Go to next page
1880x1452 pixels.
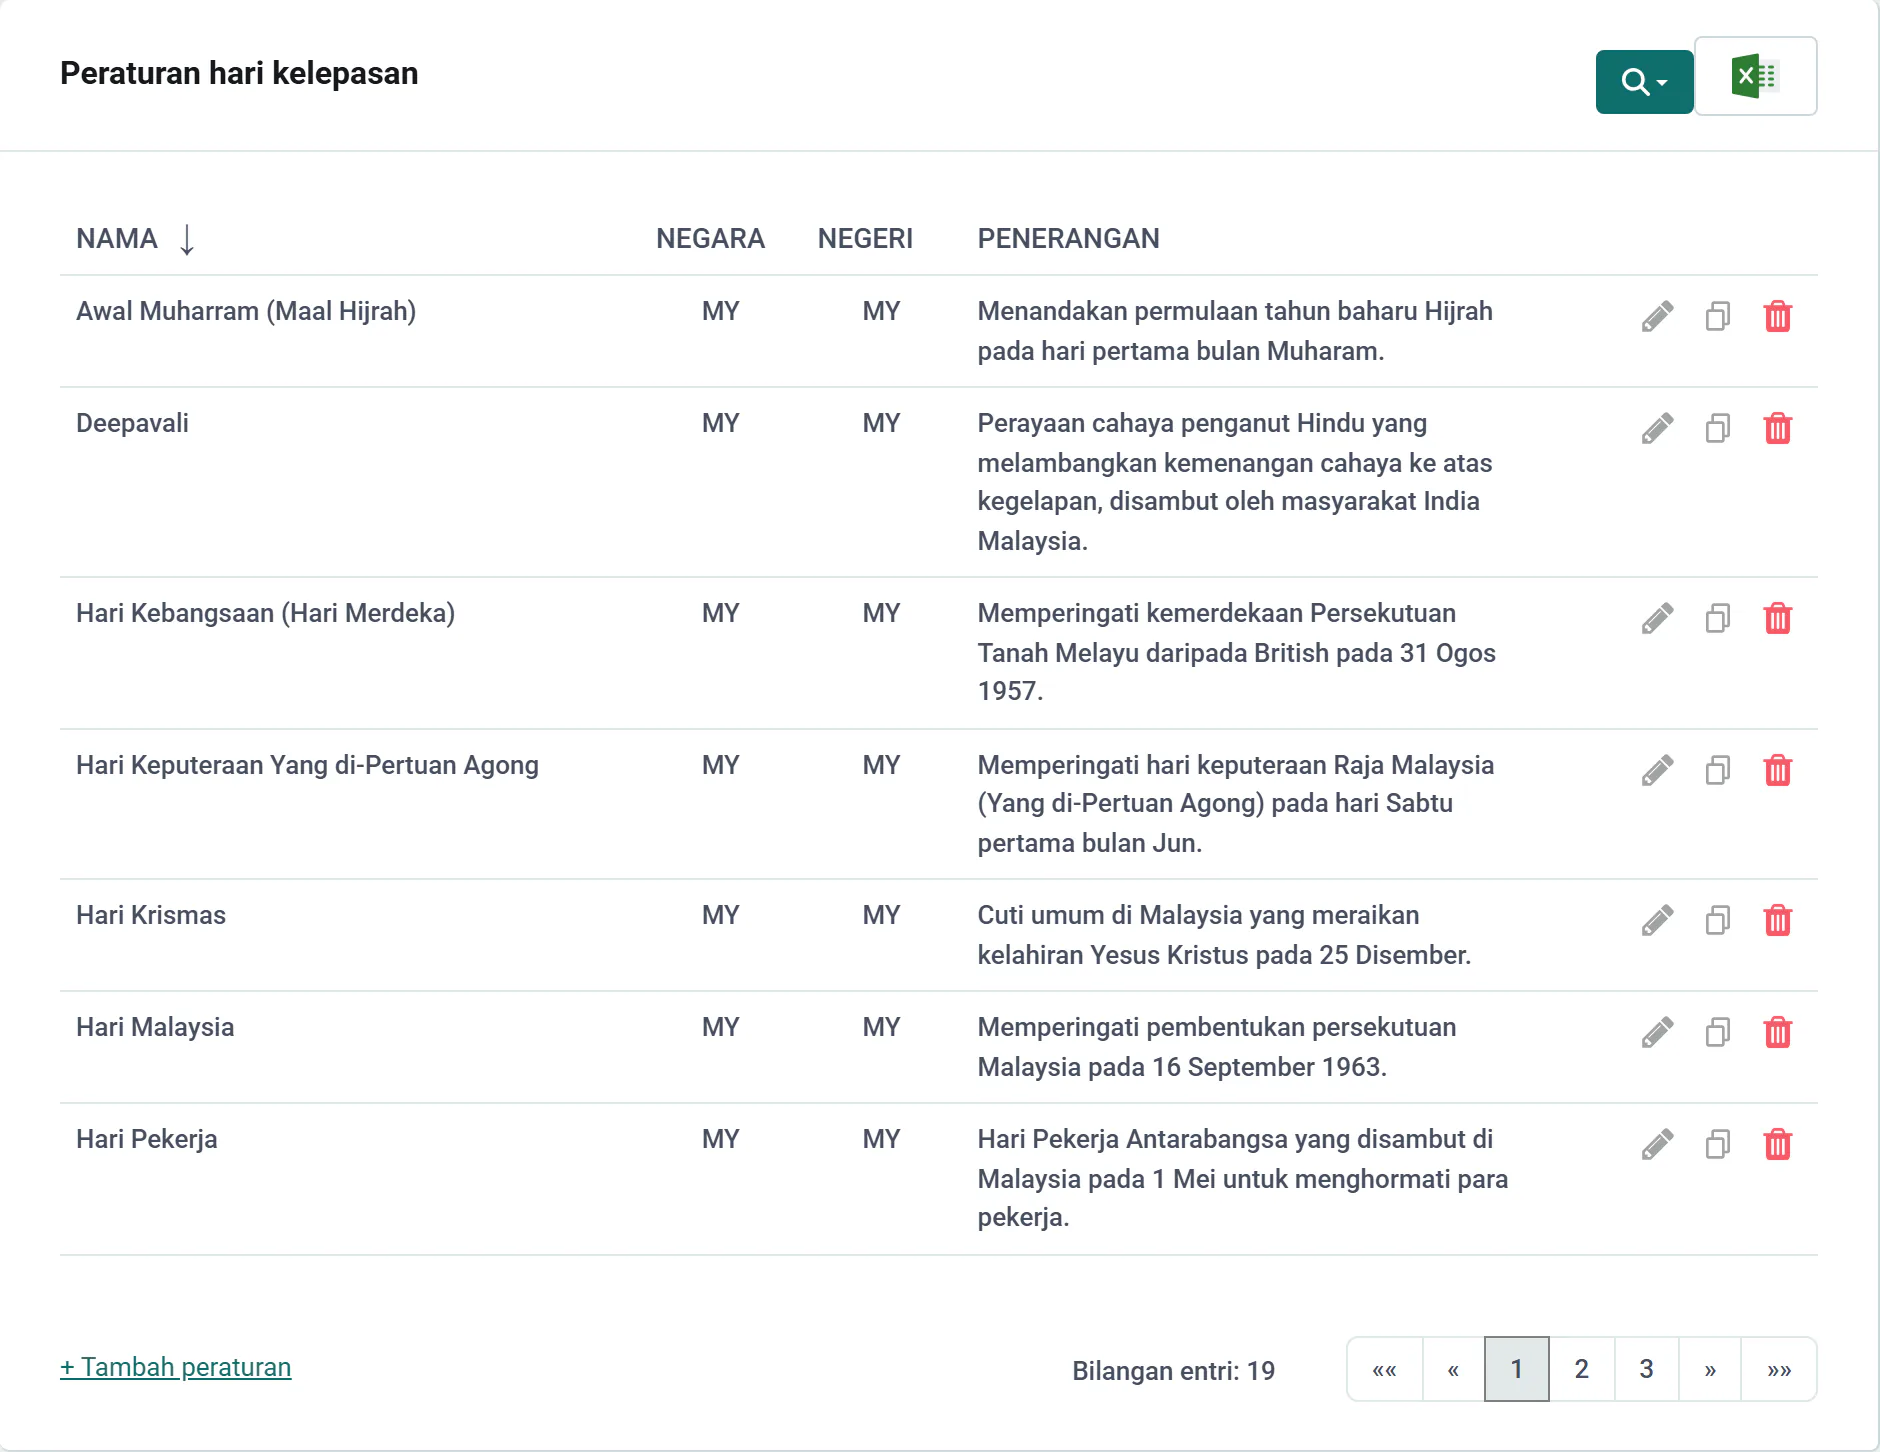pyautogui.click(x=1710, y=1369)
